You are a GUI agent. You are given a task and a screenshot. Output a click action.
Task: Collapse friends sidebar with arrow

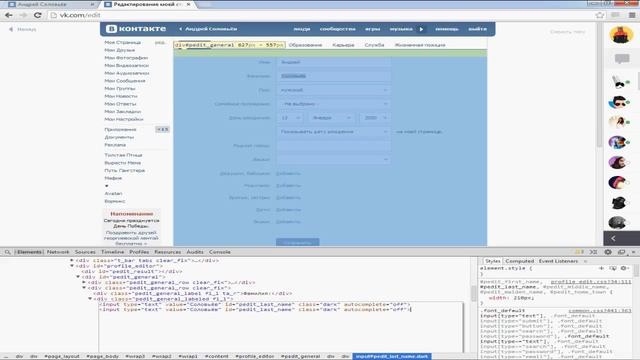tap(613, 238)
